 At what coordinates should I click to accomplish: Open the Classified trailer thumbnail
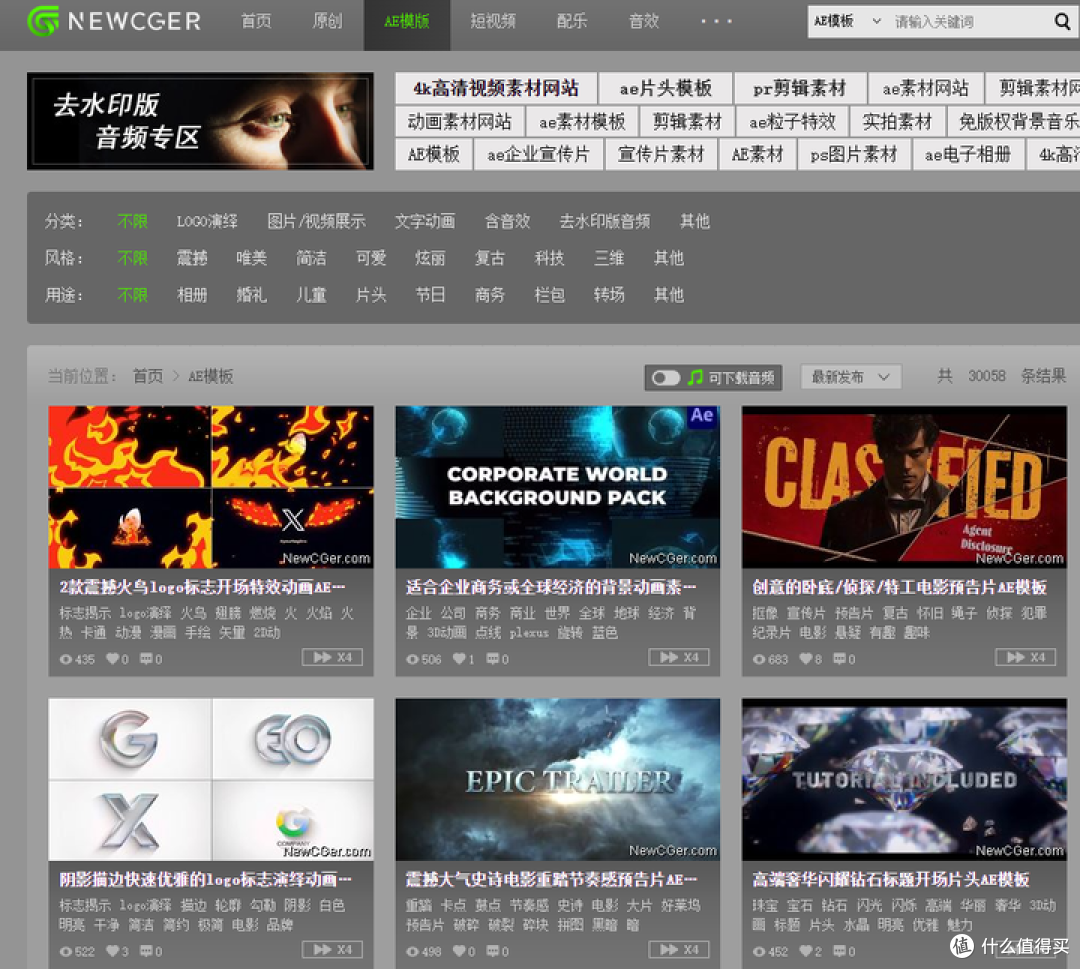tap(904, 487)
